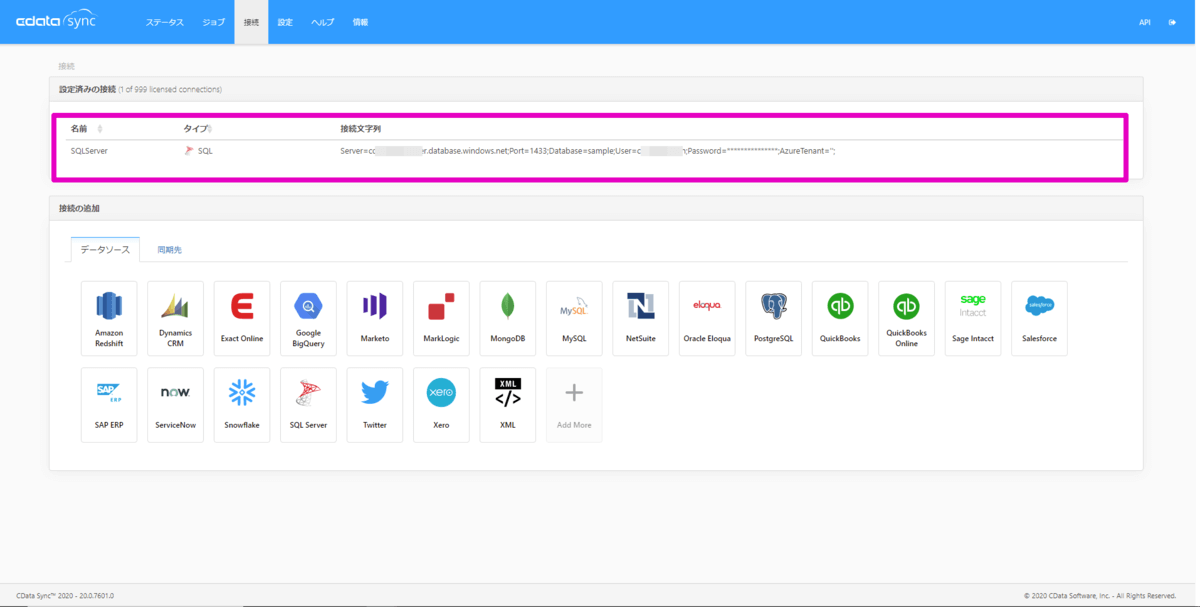Add a Dynamics CRM connection
Screen dimensions: 1200x607
coord(175,318)
